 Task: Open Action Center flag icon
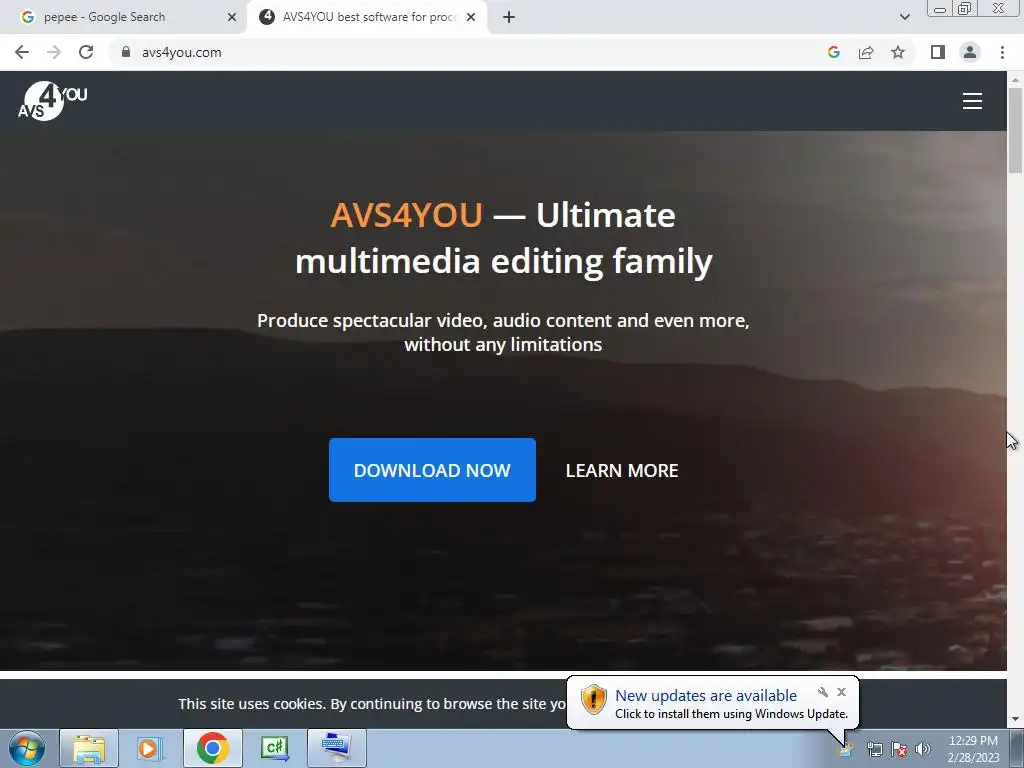point(899,749)
